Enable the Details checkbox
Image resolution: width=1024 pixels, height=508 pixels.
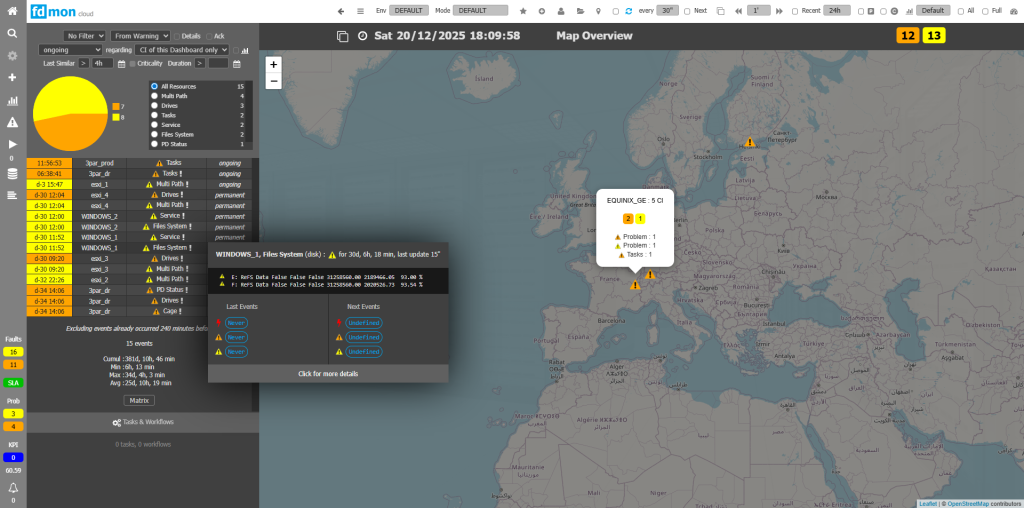pyautogui.click(x=178, y=36)
